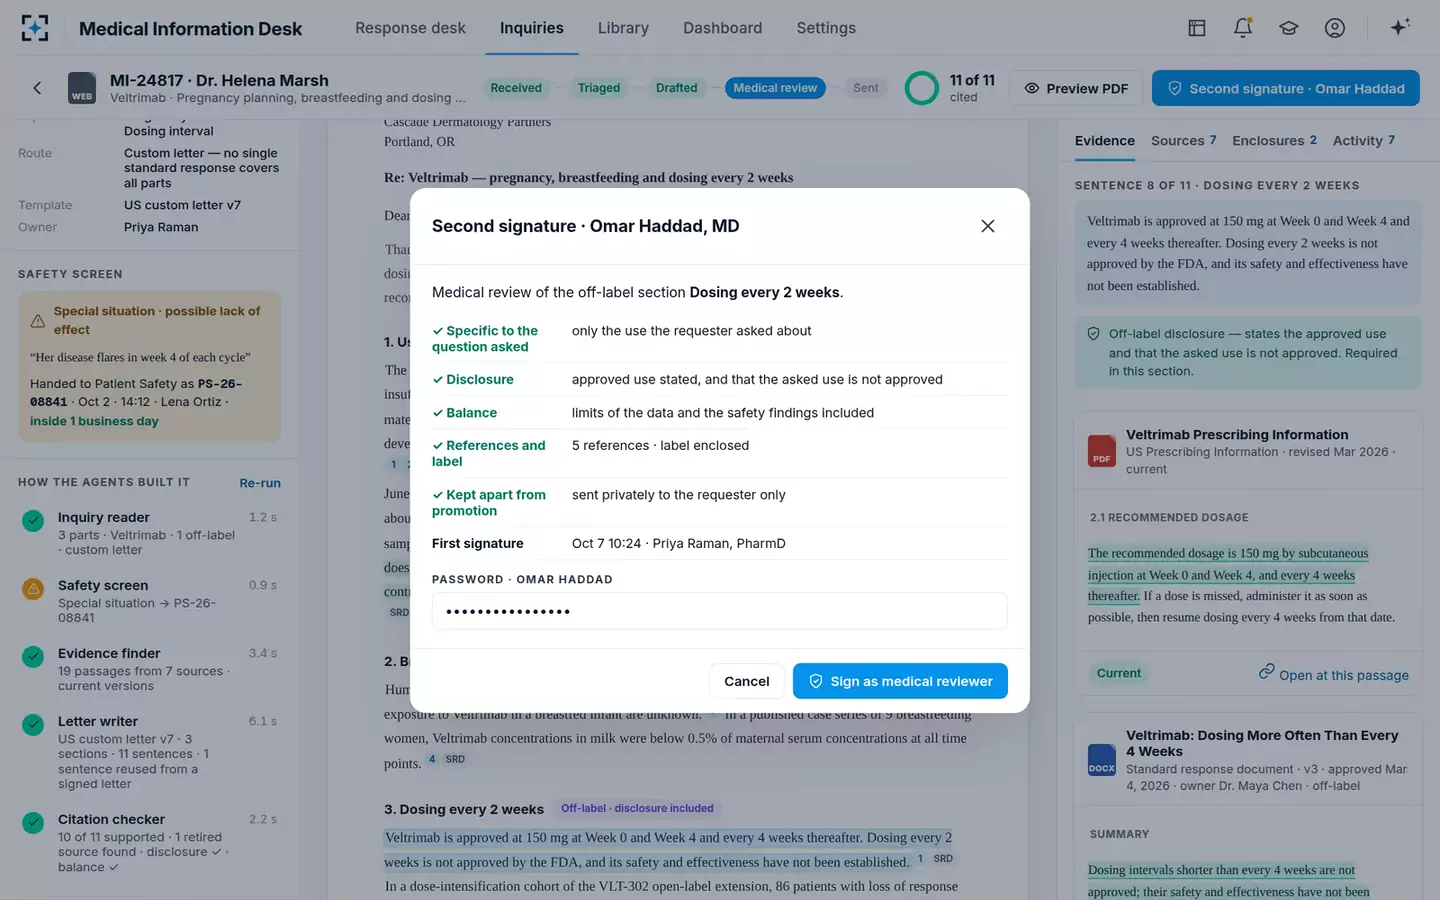Open the notifications bell
This screenshot has width=1440, height=900.
(x=1243, y=28)
